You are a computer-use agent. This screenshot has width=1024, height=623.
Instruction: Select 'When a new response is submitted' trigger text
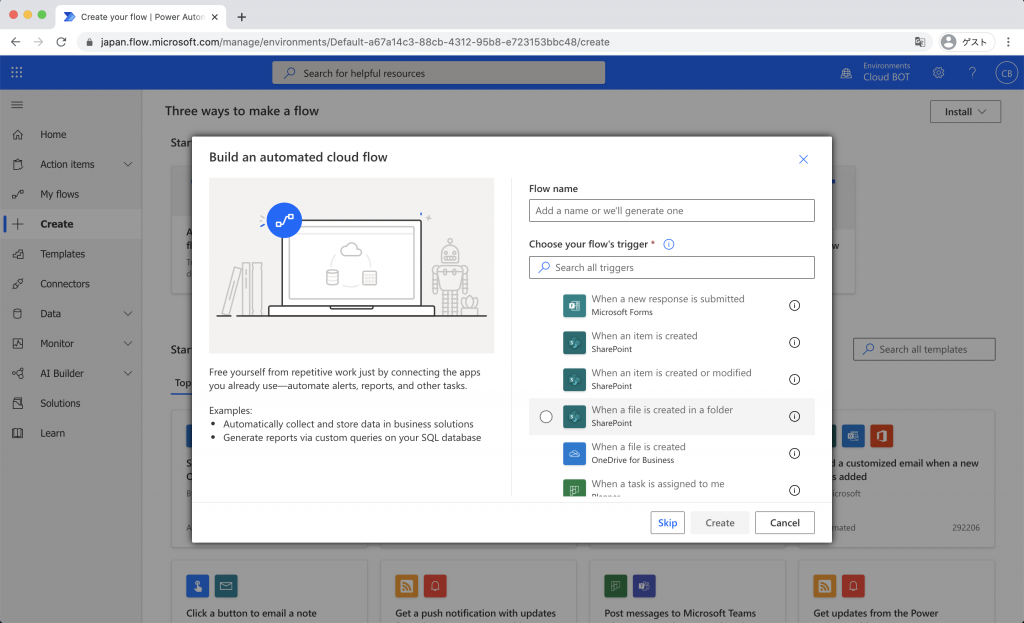[667, 298]
